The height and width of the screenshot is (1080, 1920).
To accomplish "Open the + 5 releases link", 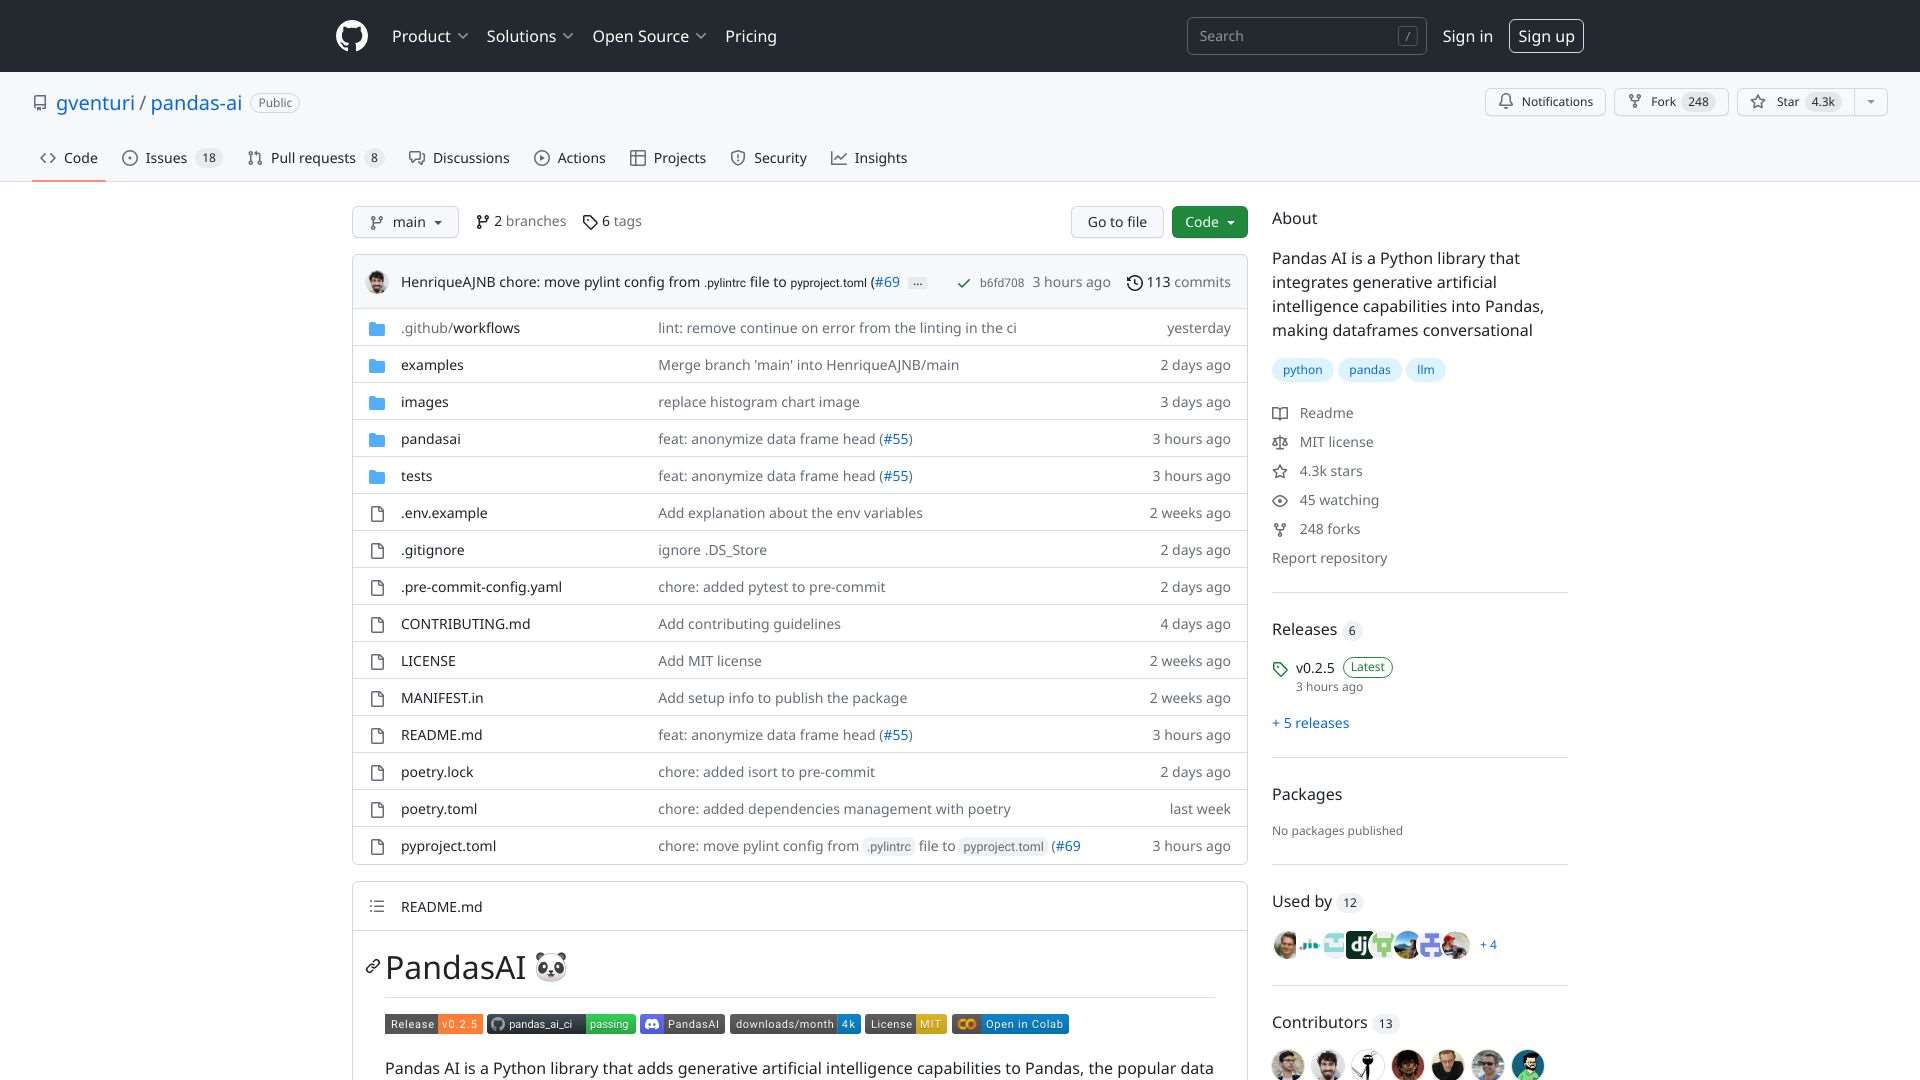I will [x=1310, y=723].
